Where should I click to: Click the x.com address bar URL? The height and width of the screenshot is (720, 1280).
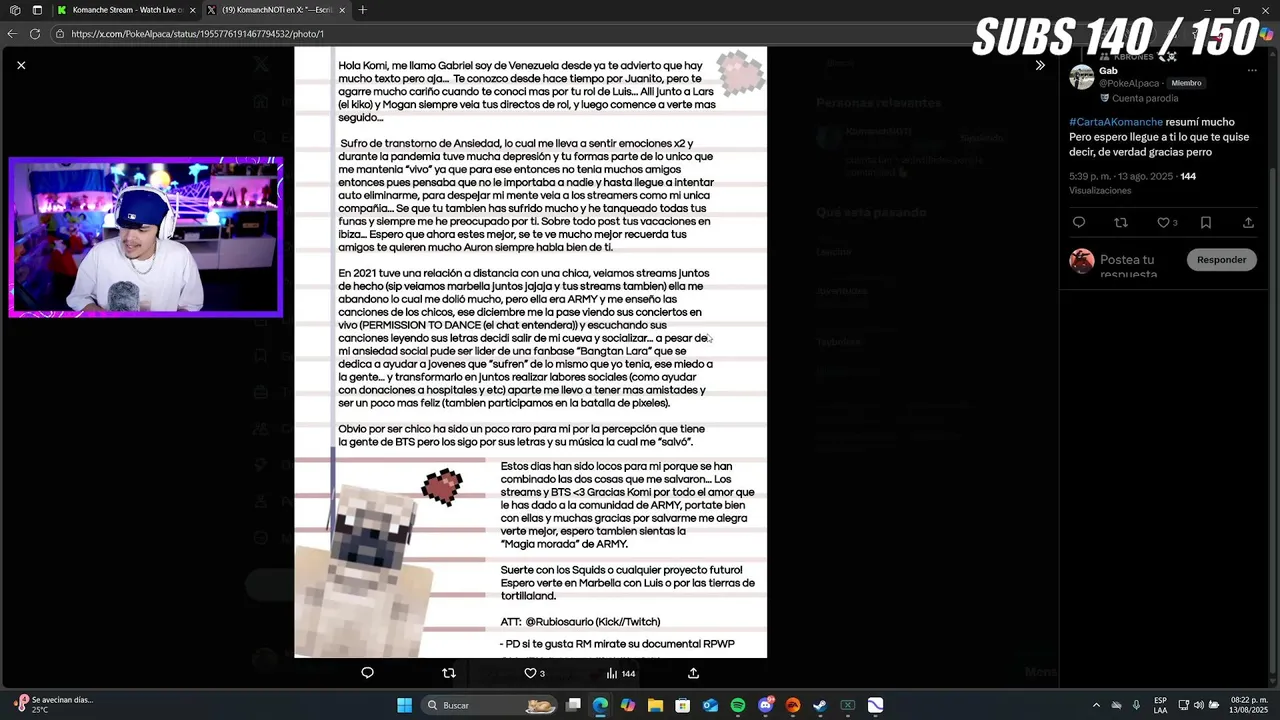[x=197, y=34]
